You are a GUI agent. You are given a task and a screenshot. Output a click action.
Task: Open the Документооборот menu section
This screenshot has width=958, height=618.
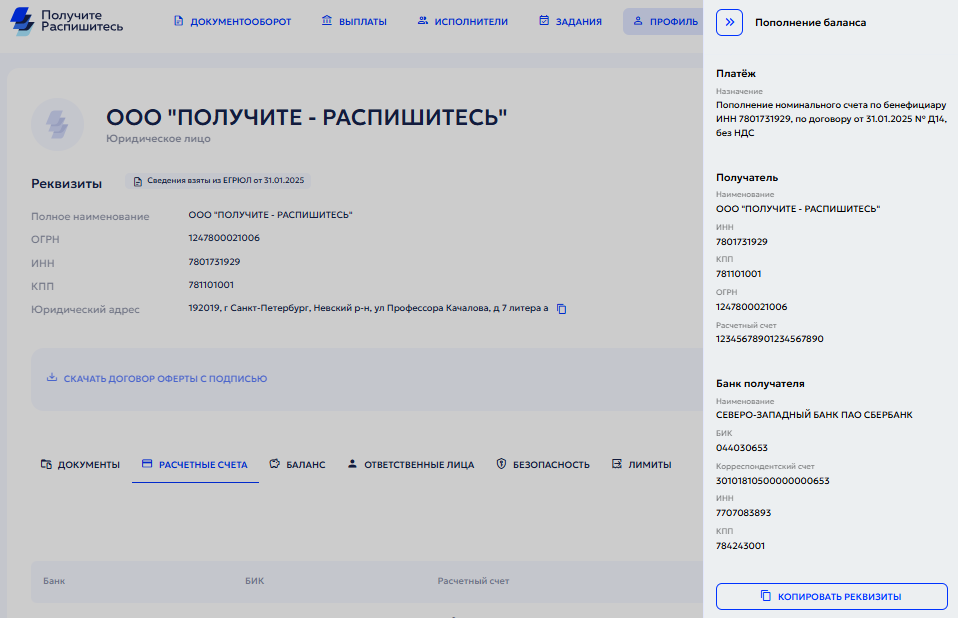point(232,21)
